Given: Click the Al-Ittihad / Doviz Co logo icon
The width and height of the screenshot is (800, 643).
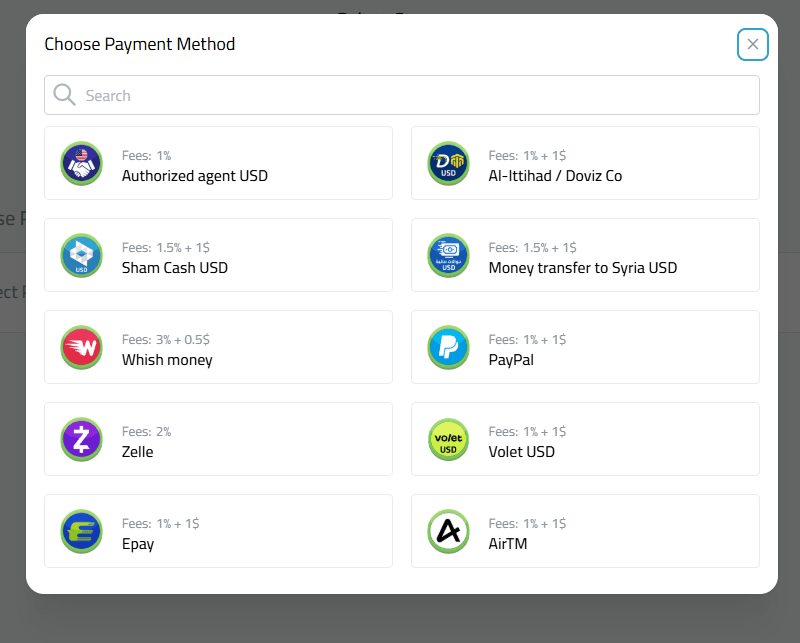Looking at the screenshot, I should 448,163.
